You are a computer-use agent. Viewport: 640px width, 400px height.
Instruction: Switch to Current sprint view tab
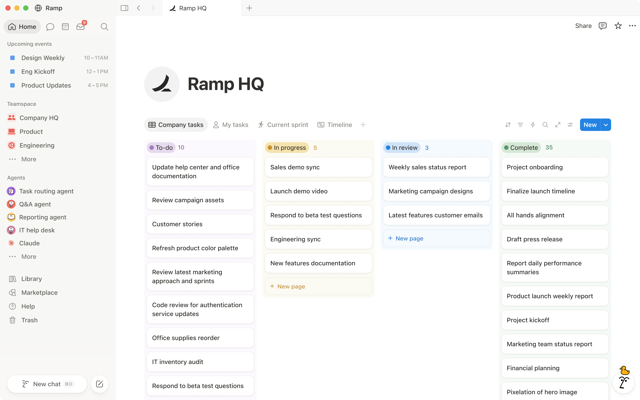click(283, 125)
